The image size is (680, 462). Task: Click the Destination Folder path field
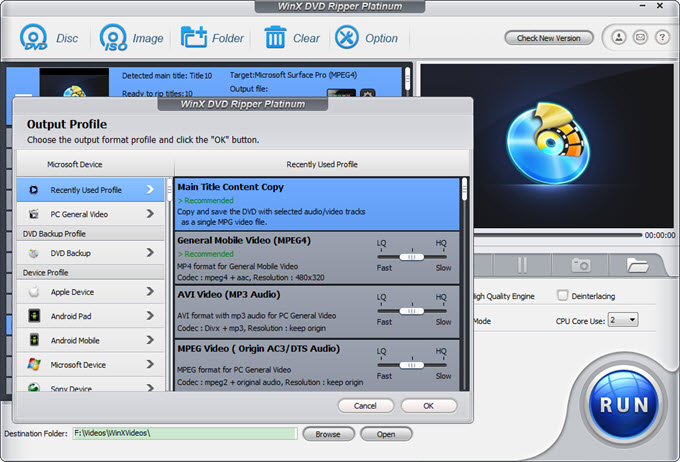coord(185,433)
